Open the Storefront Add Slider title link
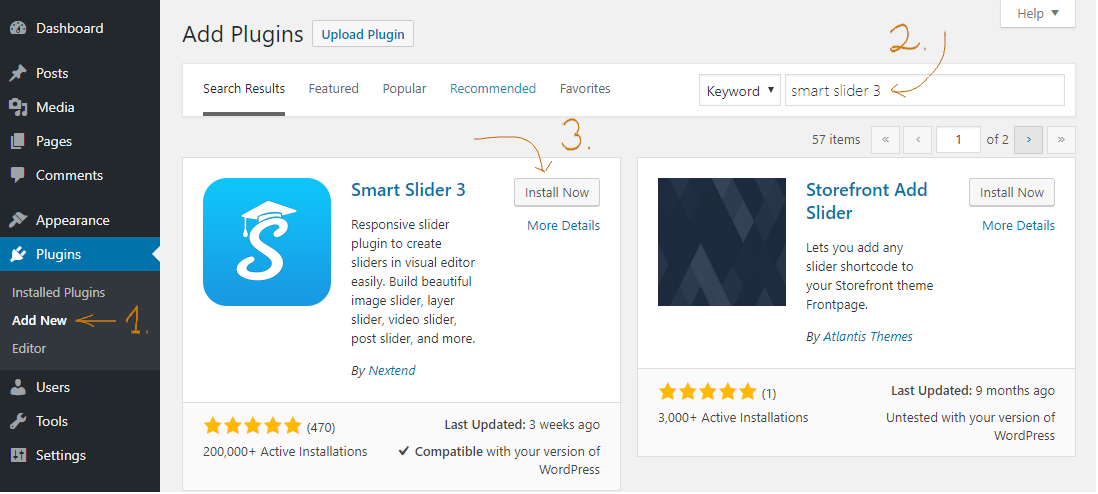This screenshot has width=1098, height=494. click(x=866, y=201)
